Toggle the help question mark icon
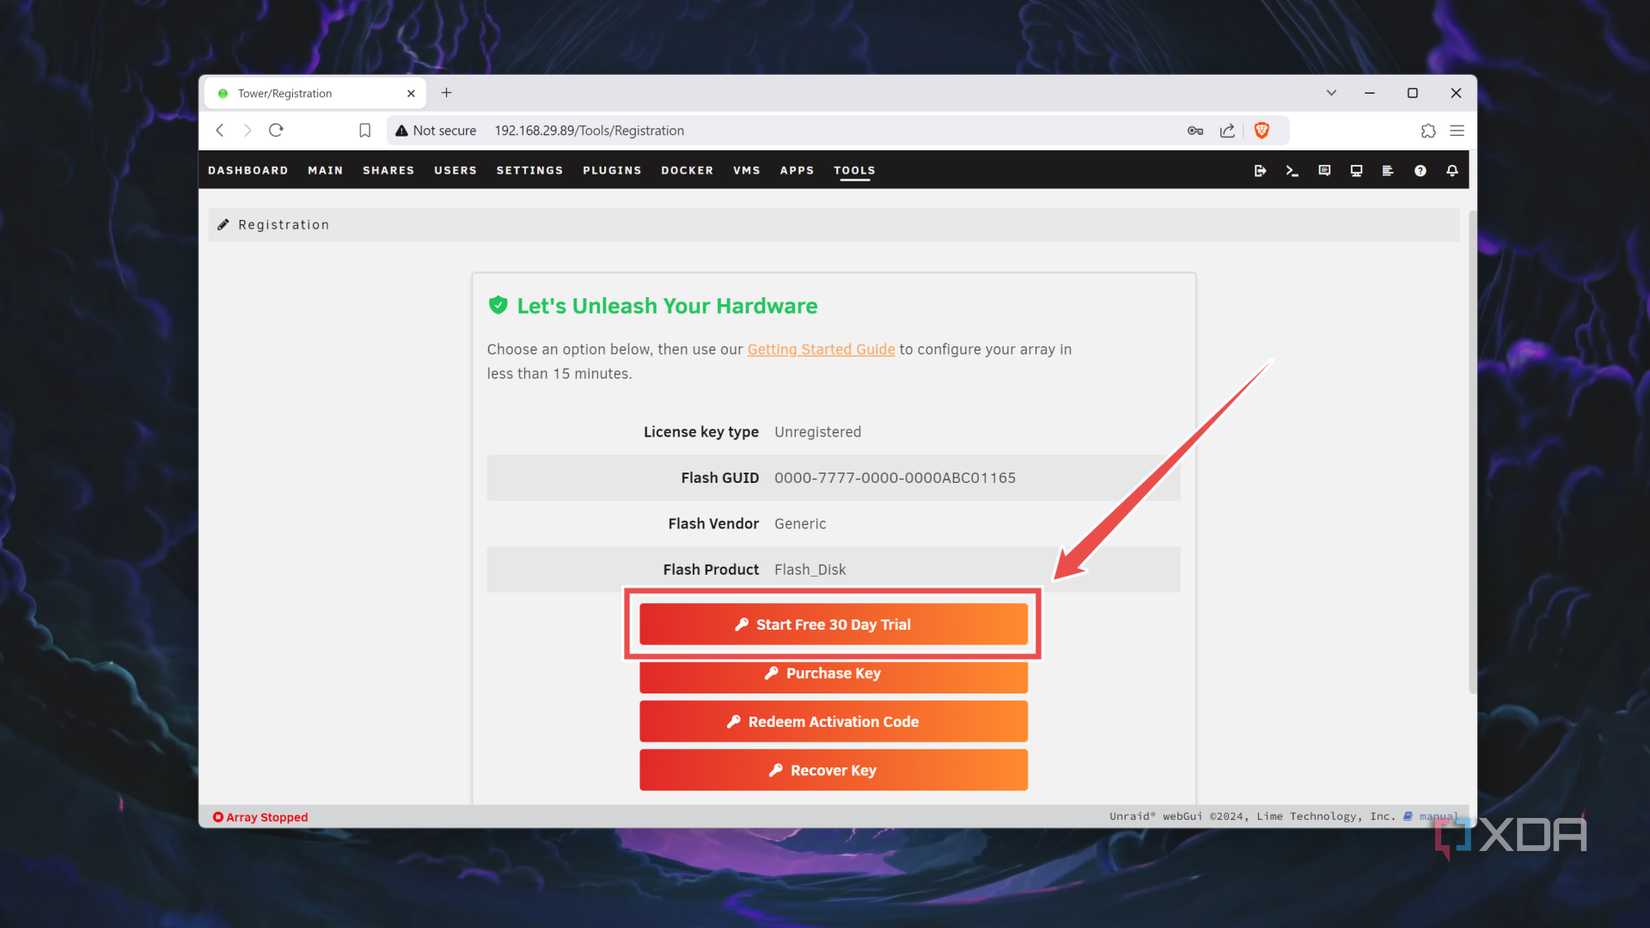The height and width of the screenshot is (928, 1650). tap(1420, 171)
